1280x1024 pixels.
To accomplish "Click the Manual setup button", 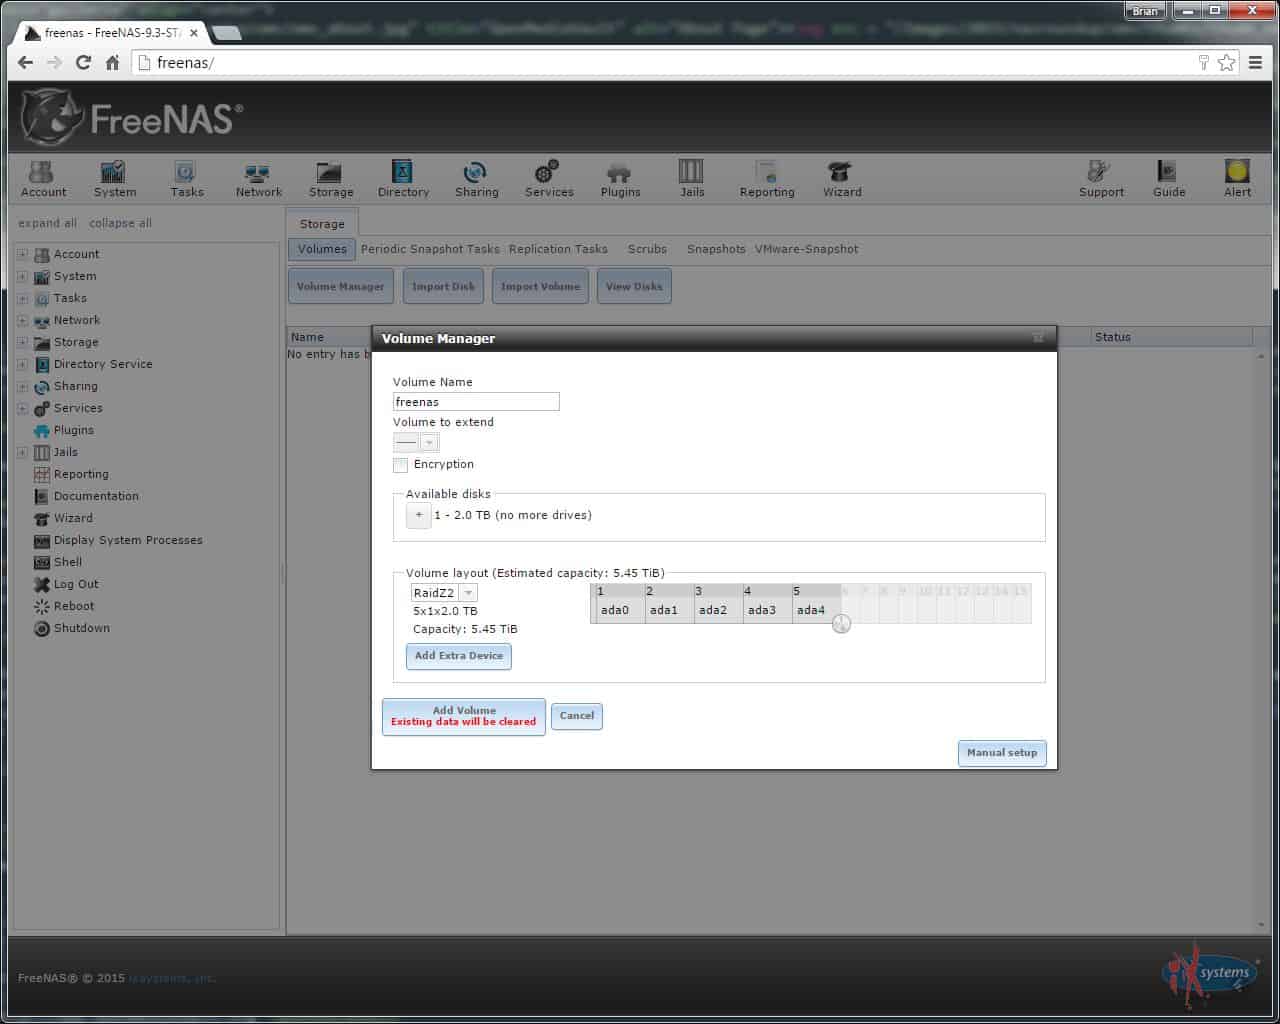I will [x=1002, y=753].
